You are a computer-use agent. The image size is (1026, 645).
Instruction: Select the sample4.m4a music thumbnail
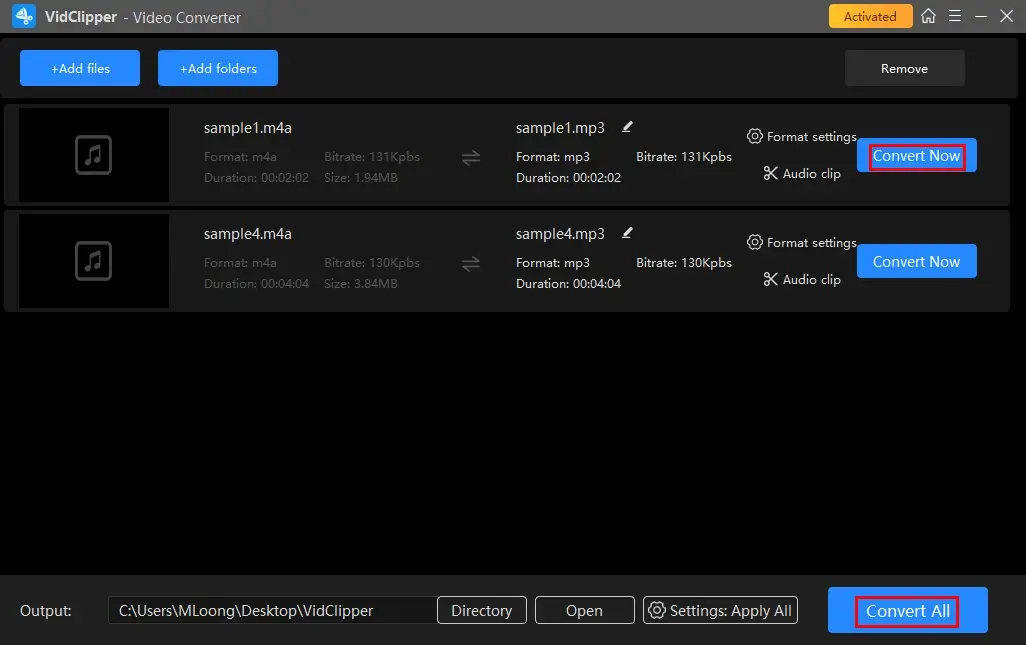tap(94, 261)
